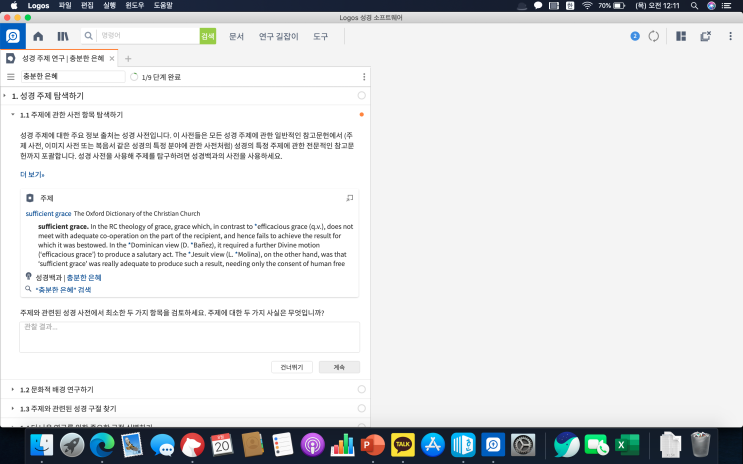Open Finder from the Dock
743x464 pixels.
pyautogui.click(x=42, y=445)
